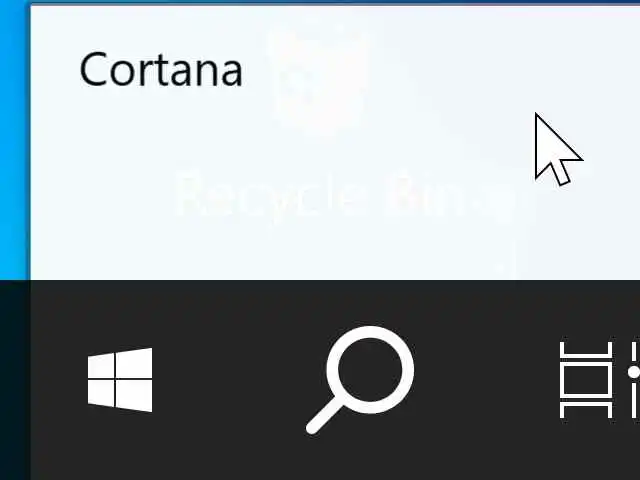Click the upper-left pane of the Windows logo

pos(101,366)
